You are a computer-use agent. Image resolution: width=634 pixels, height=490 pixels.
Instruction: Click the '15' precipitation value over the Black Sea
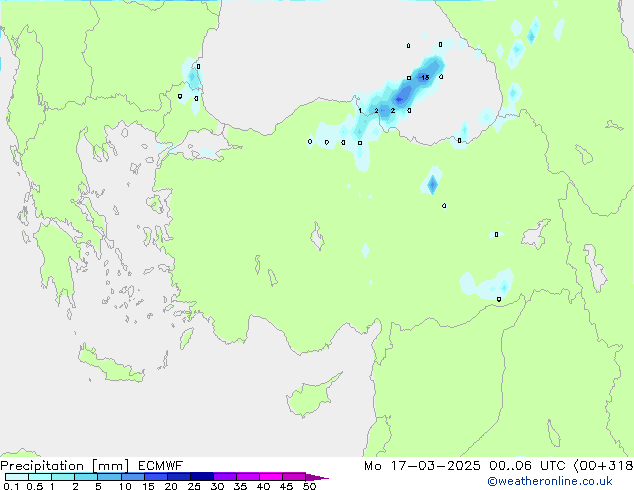pyautogui.click(x=425, y=77)
